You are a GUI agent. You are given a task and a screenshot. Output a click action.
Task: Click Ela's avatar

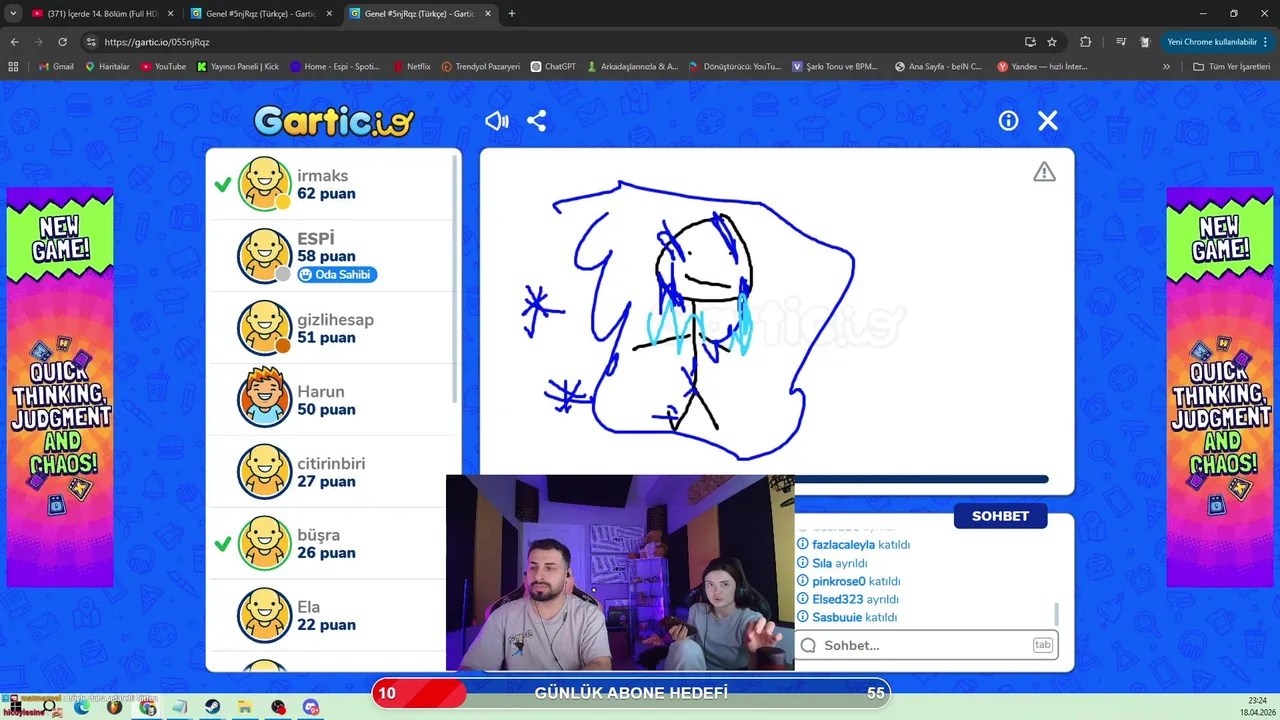tap(264, 616)
